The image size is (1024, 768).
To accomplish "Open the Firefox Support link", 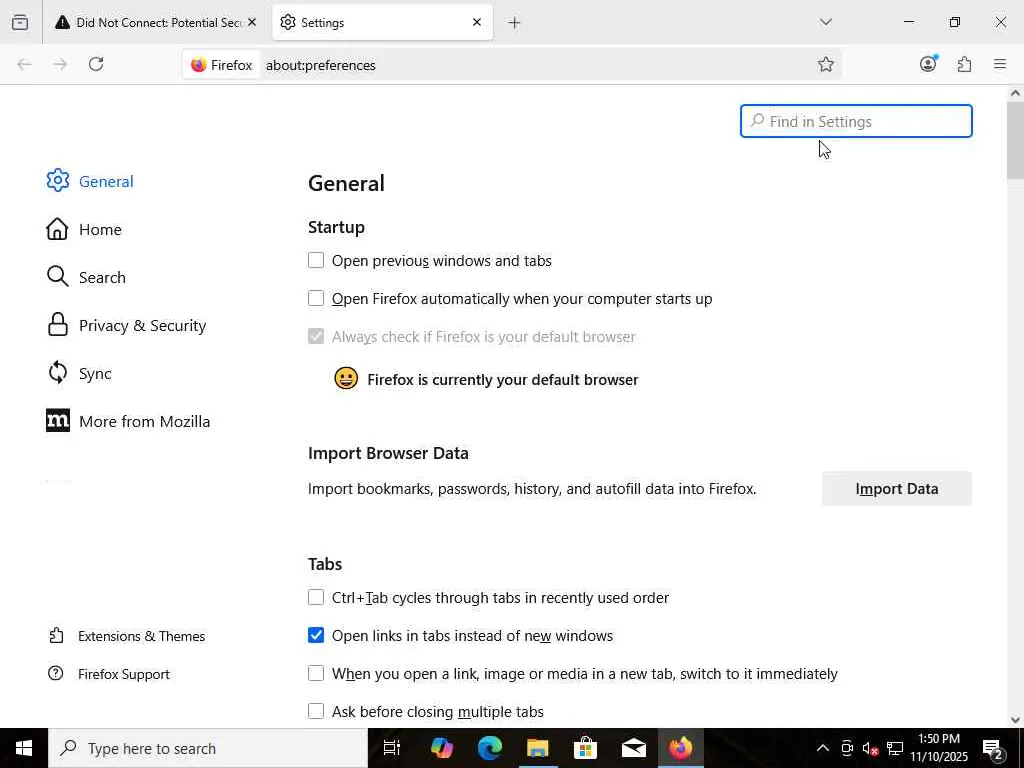I will (123, 674).
